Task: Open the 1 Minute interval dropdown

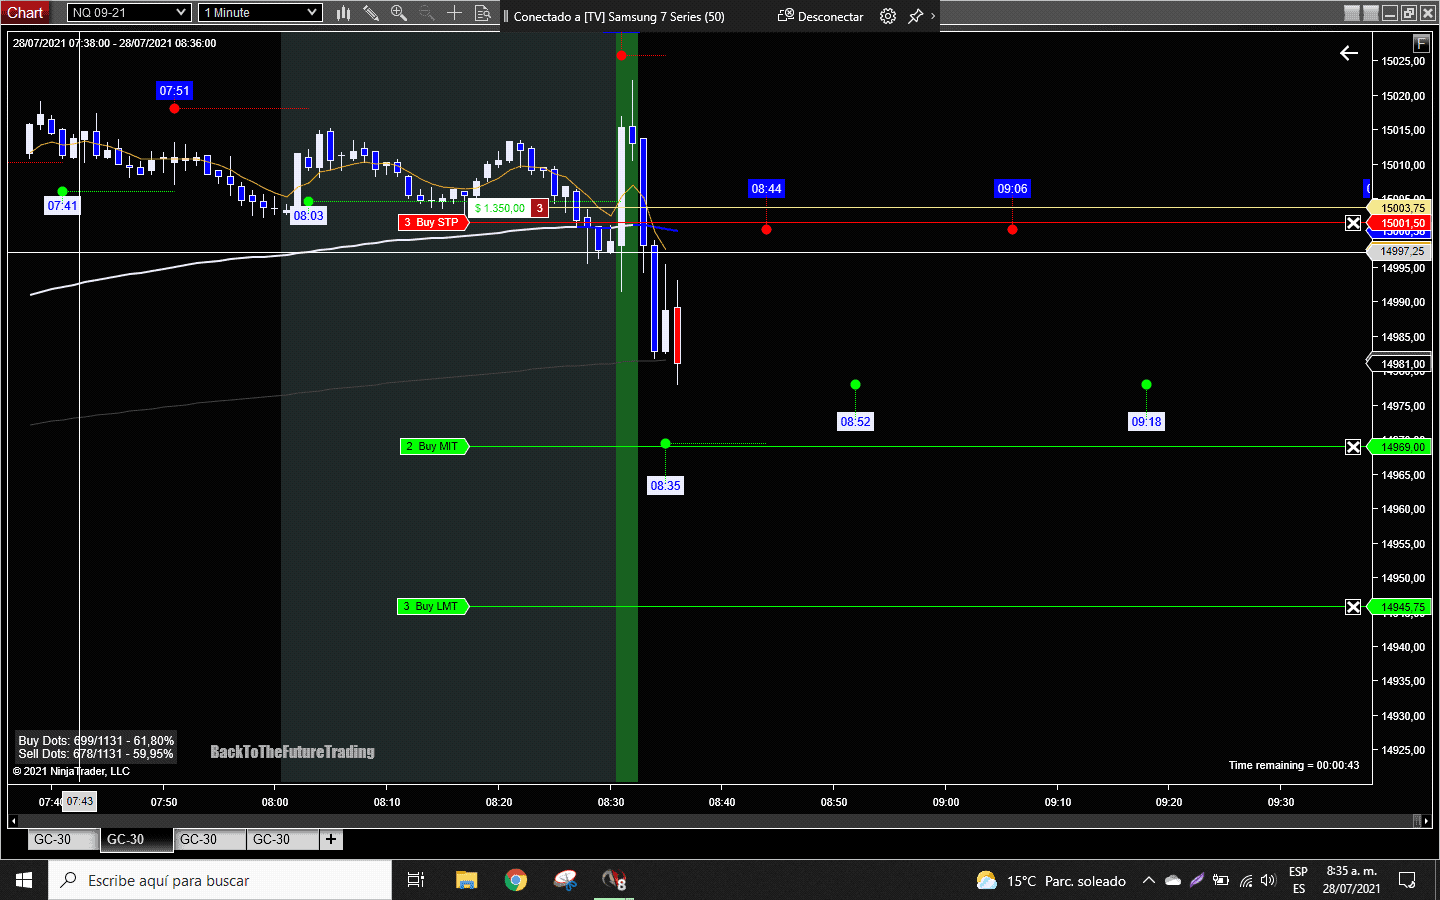Action: coord(259,13)
